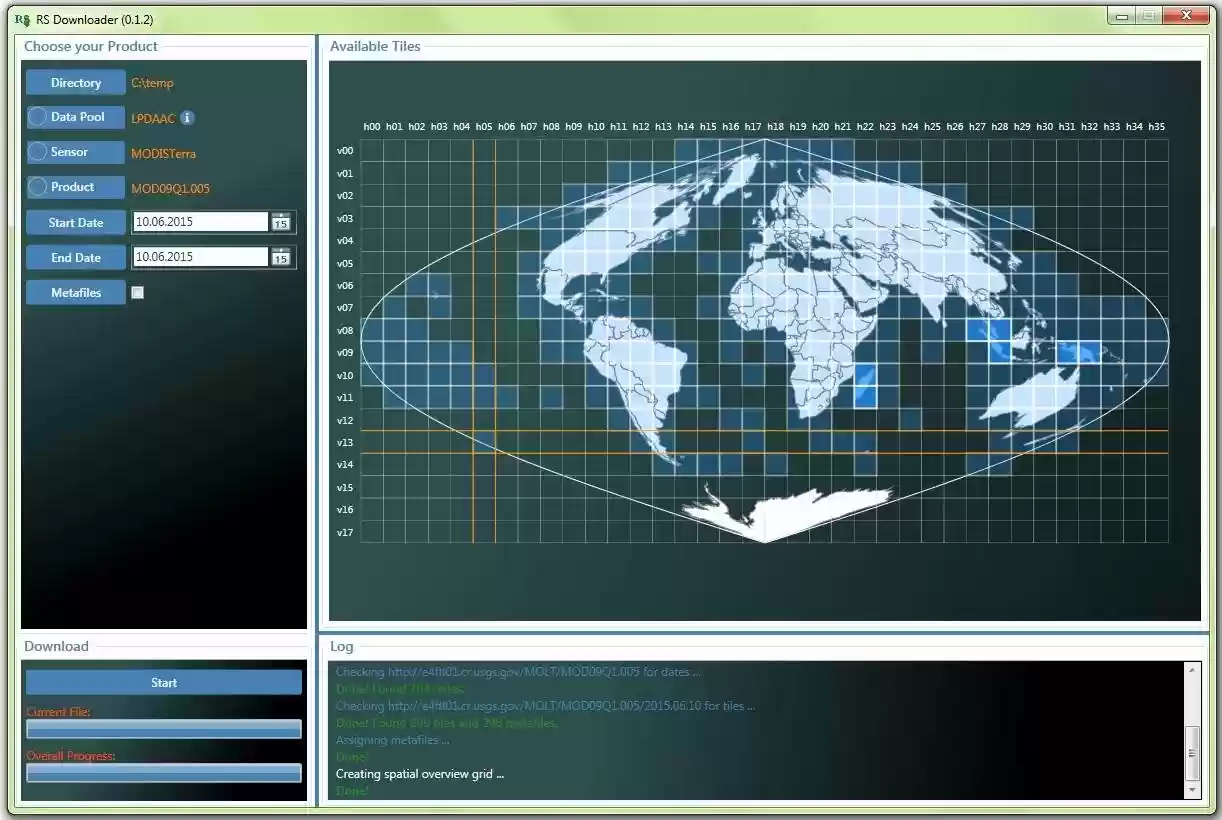Click inside the Start Date input field
Viewport: 1222px width, 820px height.
coord(195,222)
